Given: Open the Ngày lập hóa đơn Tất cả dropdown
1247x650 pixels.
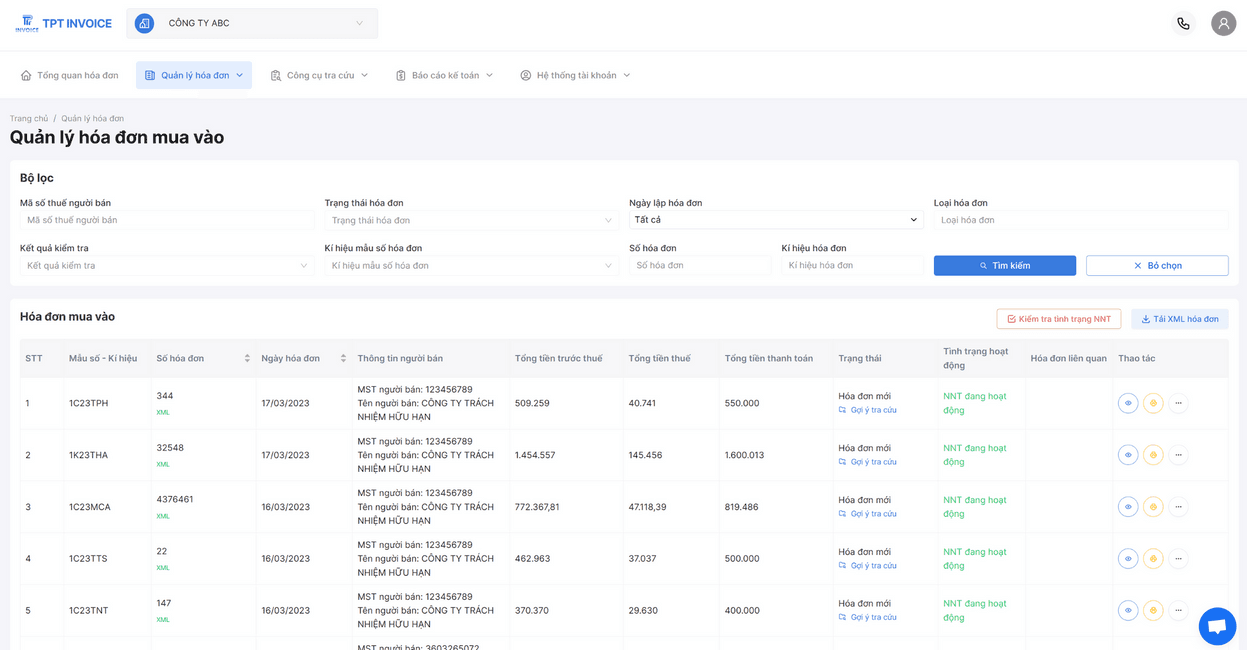Looking at the screenshot, I should click(775, 220).
